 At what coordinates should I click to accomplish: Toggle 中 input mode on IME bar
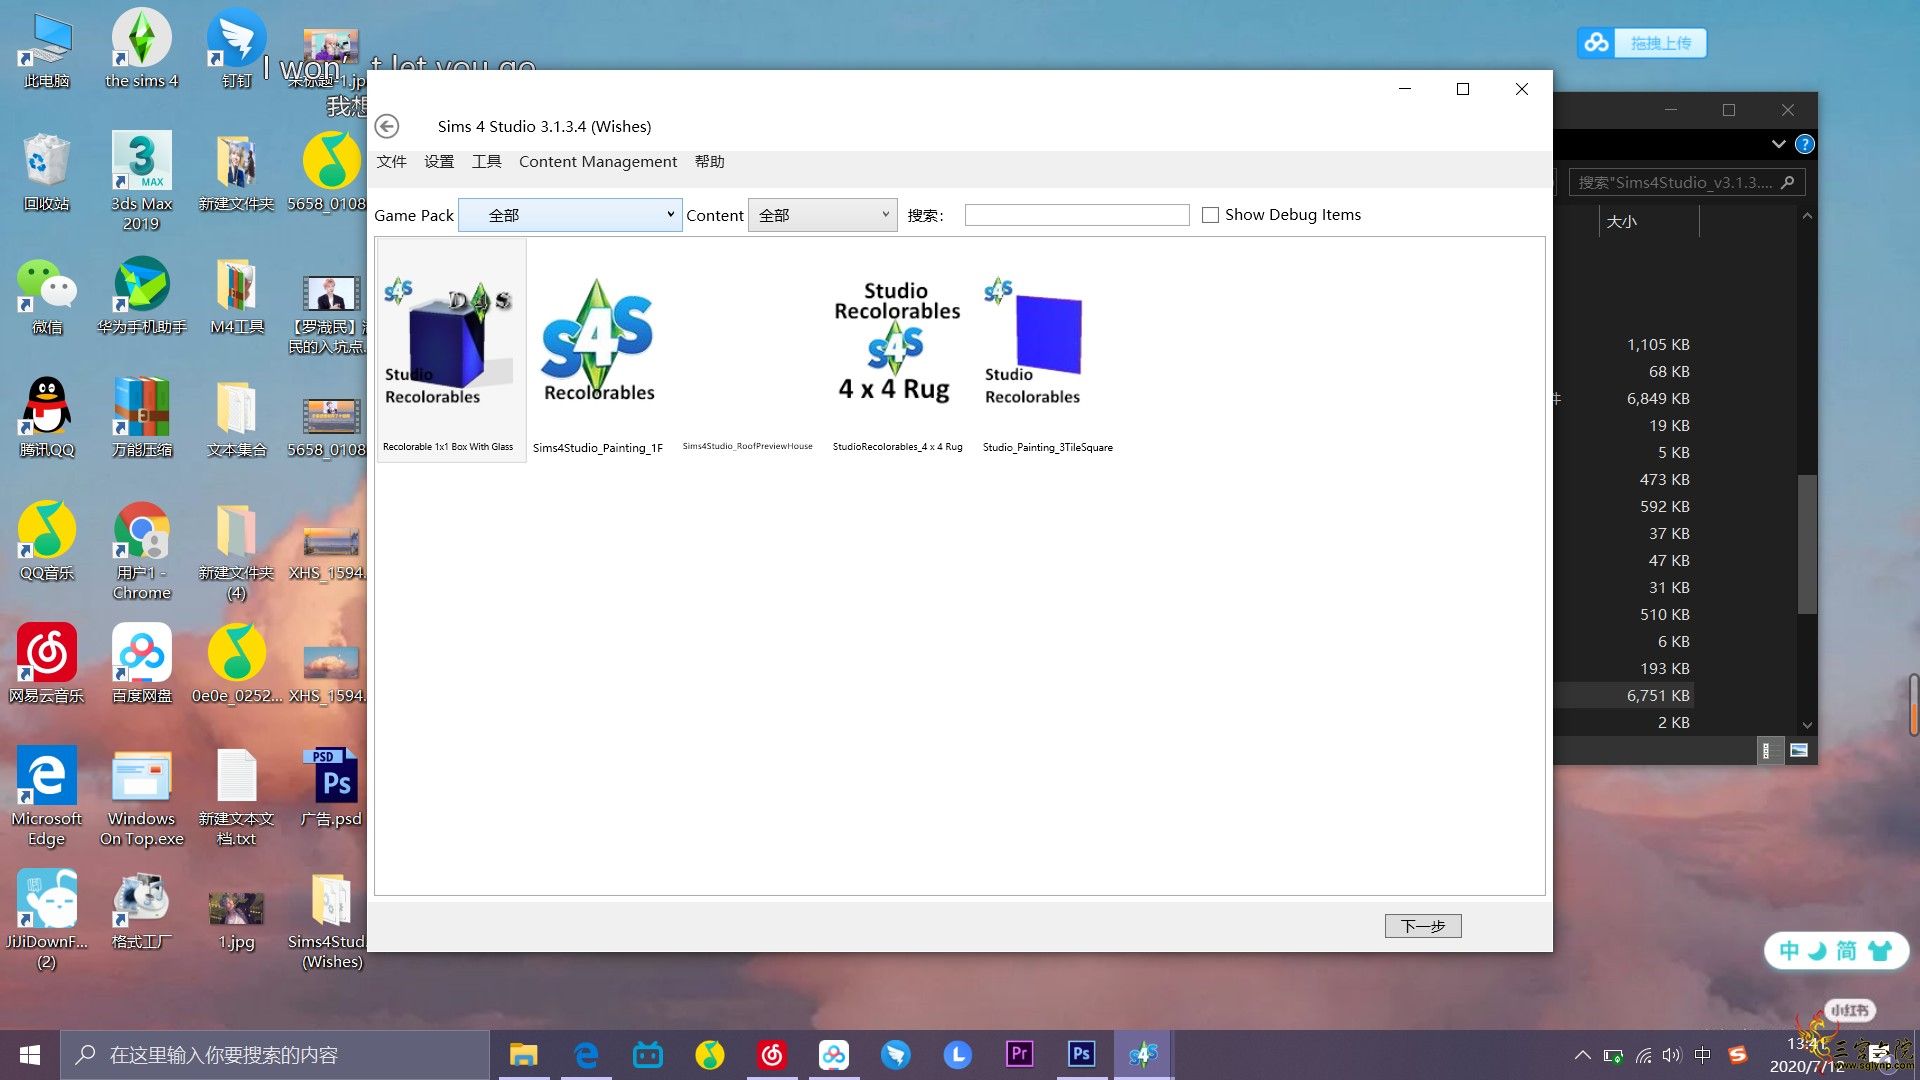click(x=1789, y=950)
